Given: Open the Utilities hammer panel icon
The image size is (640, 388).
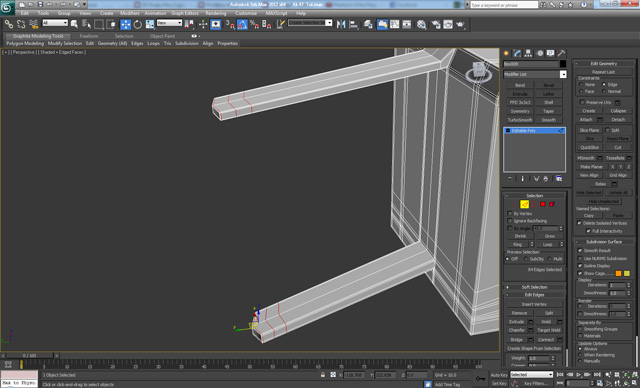Looking at the screenshot, I should pos(562,53).
